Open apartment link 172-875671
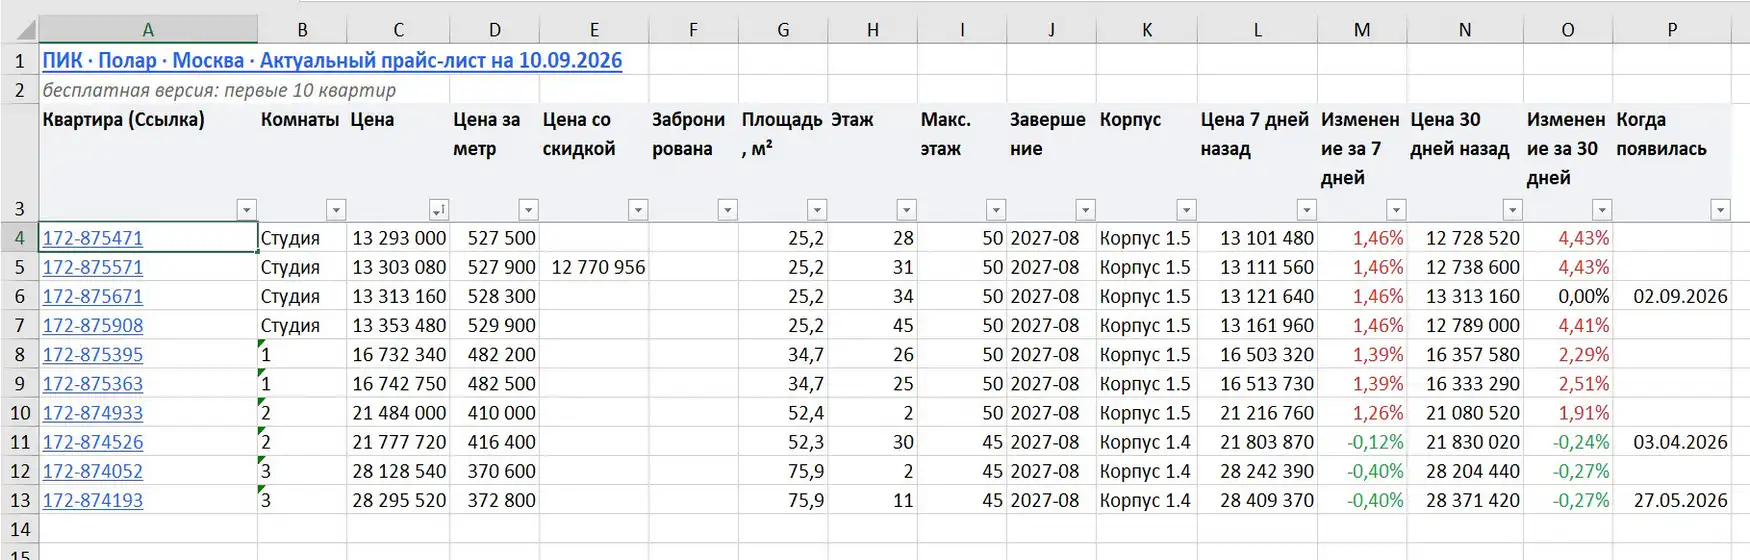The image size is (1750, 560). 92,296
